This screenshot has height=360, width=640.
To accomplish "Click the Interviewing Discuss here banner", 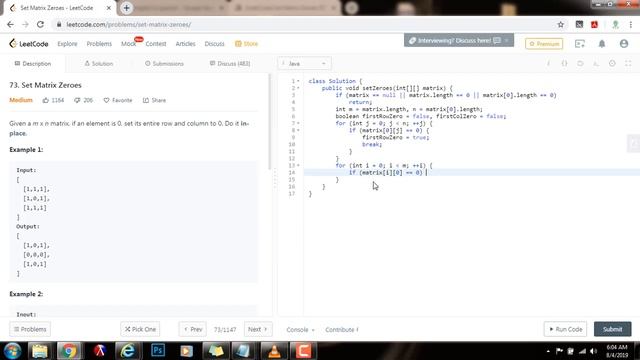I will (459, 40).
